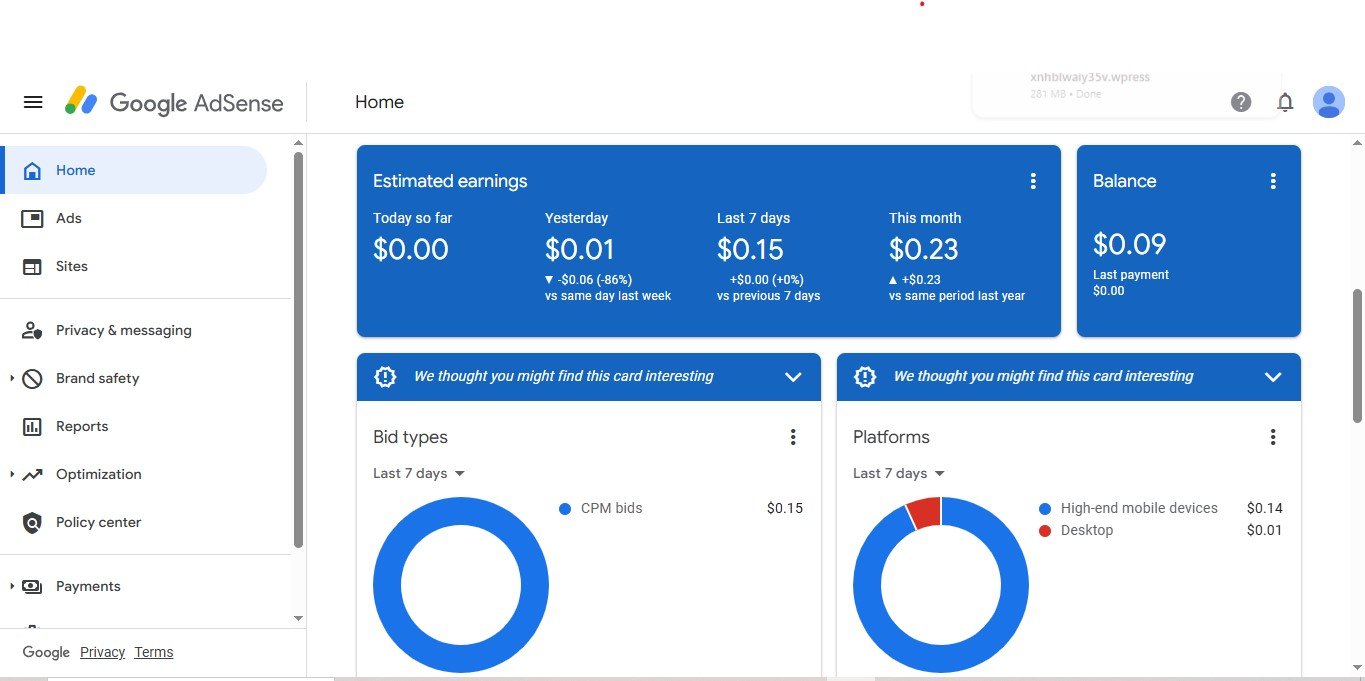Go to Reports in the sidebar
Screen dimensions: 1365x681
click(81, 426)
